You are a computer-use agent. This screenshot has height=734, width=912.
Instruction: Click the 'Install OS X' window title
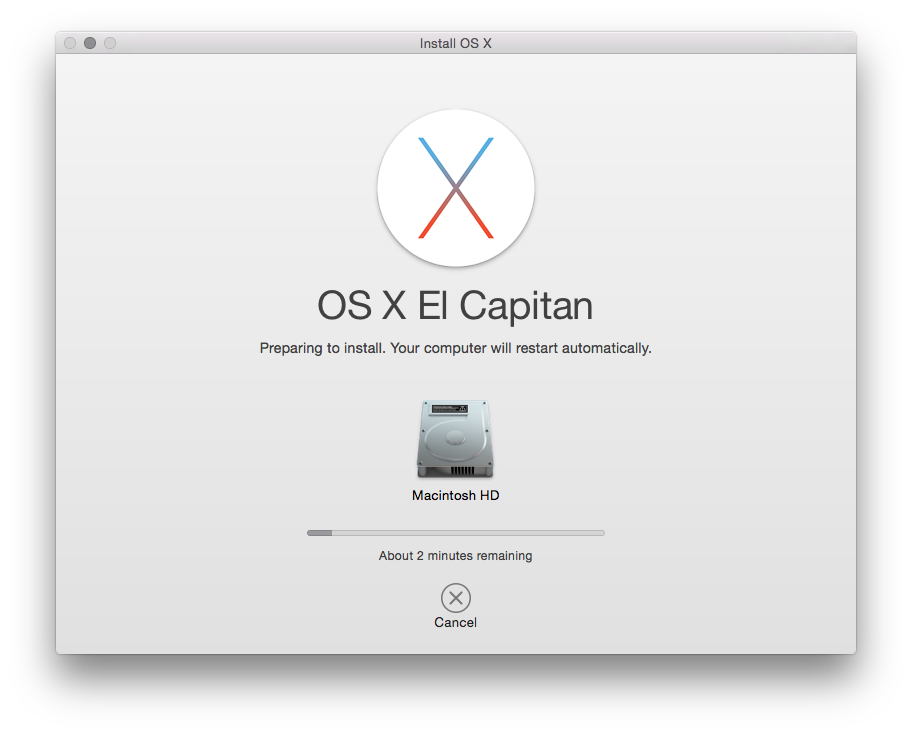pos(455,43)
